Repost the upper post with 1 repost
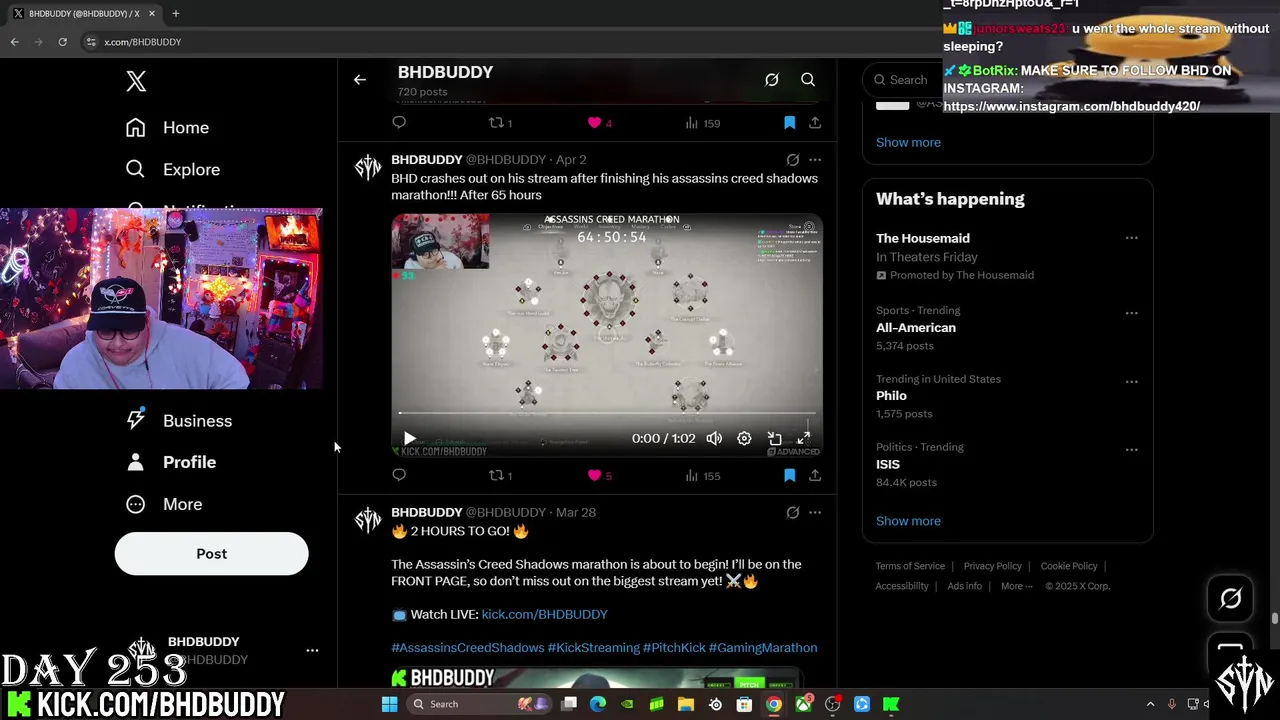This screenshot has width=1280, height=720. 500,122
